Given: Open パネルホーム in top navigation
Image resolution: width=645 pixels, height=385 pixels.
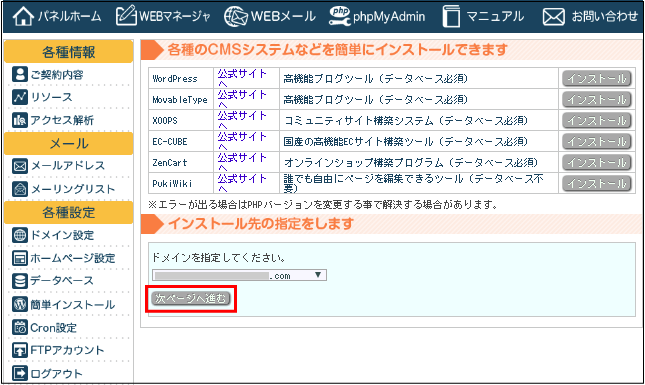Looking at the screenshot, I should pos(57,16).
